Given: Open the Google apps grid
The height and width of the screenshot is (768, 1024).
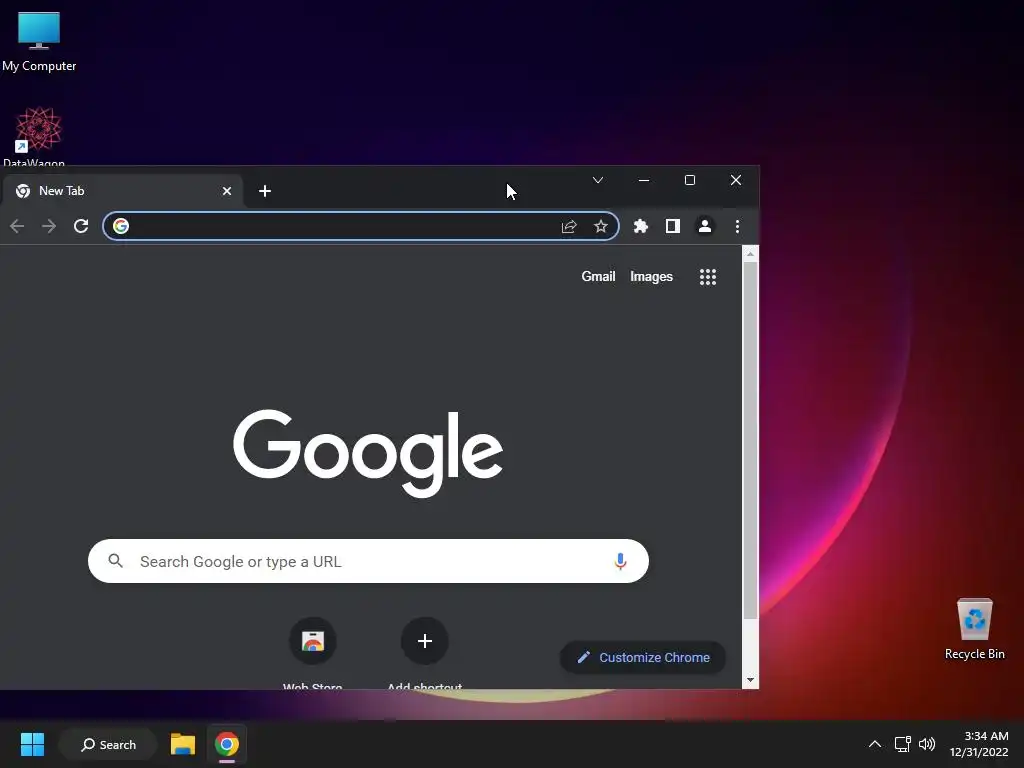Looking at the screenshot, I should pyautogui.click(x=708, y=277).
